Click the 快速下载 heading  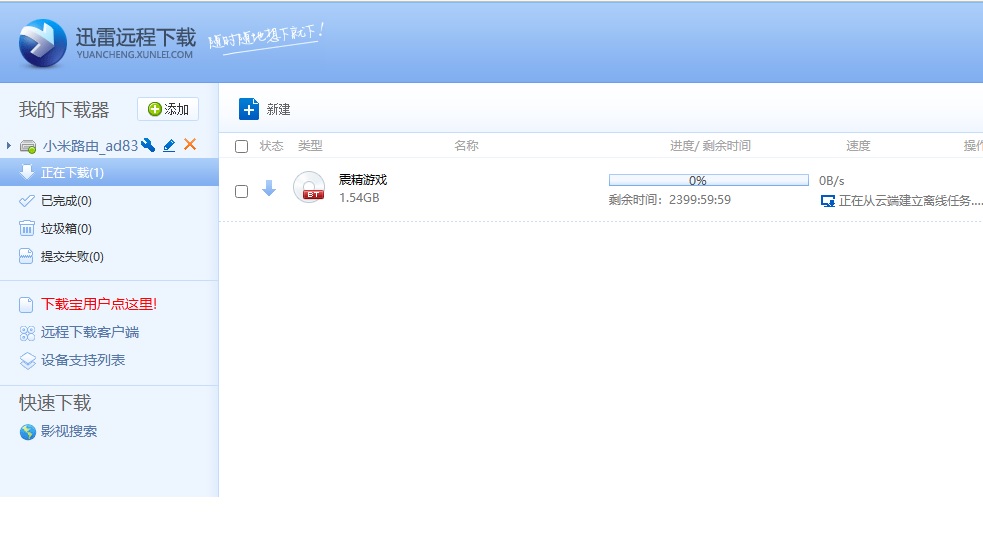coord(55,403)
